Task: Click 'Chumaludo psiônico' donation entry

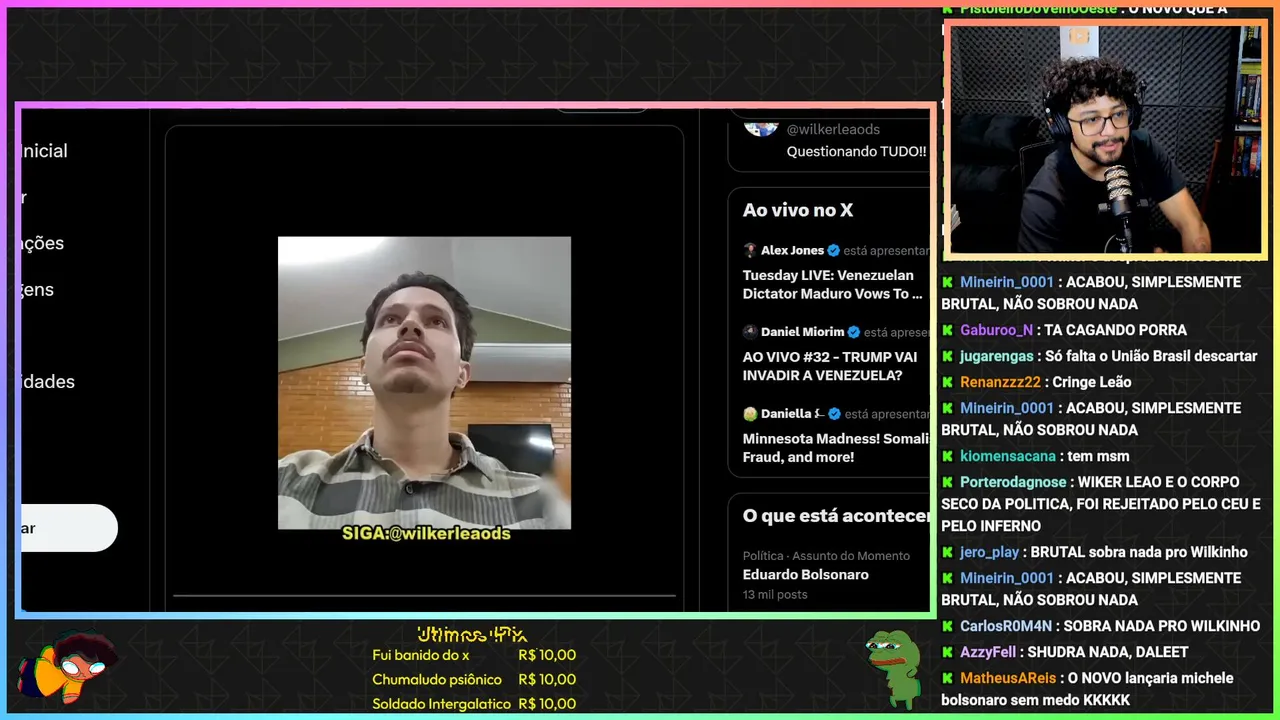Action: click(x=474, y=679)
